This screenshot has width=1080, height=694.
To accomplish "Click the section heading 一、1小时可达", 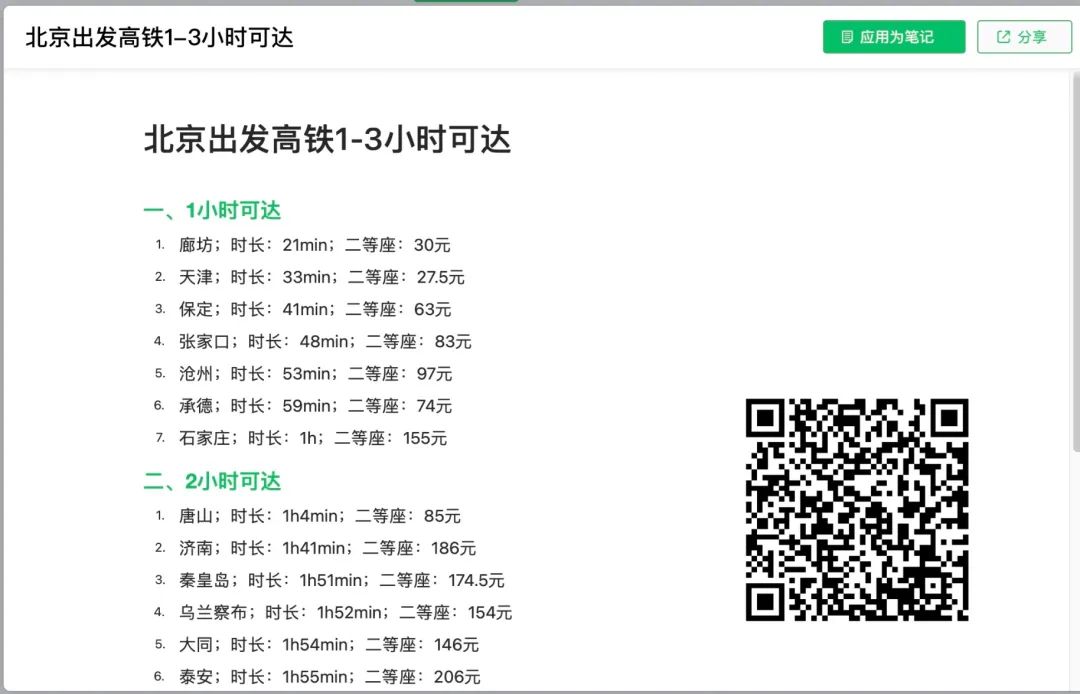I will point(212,210).
